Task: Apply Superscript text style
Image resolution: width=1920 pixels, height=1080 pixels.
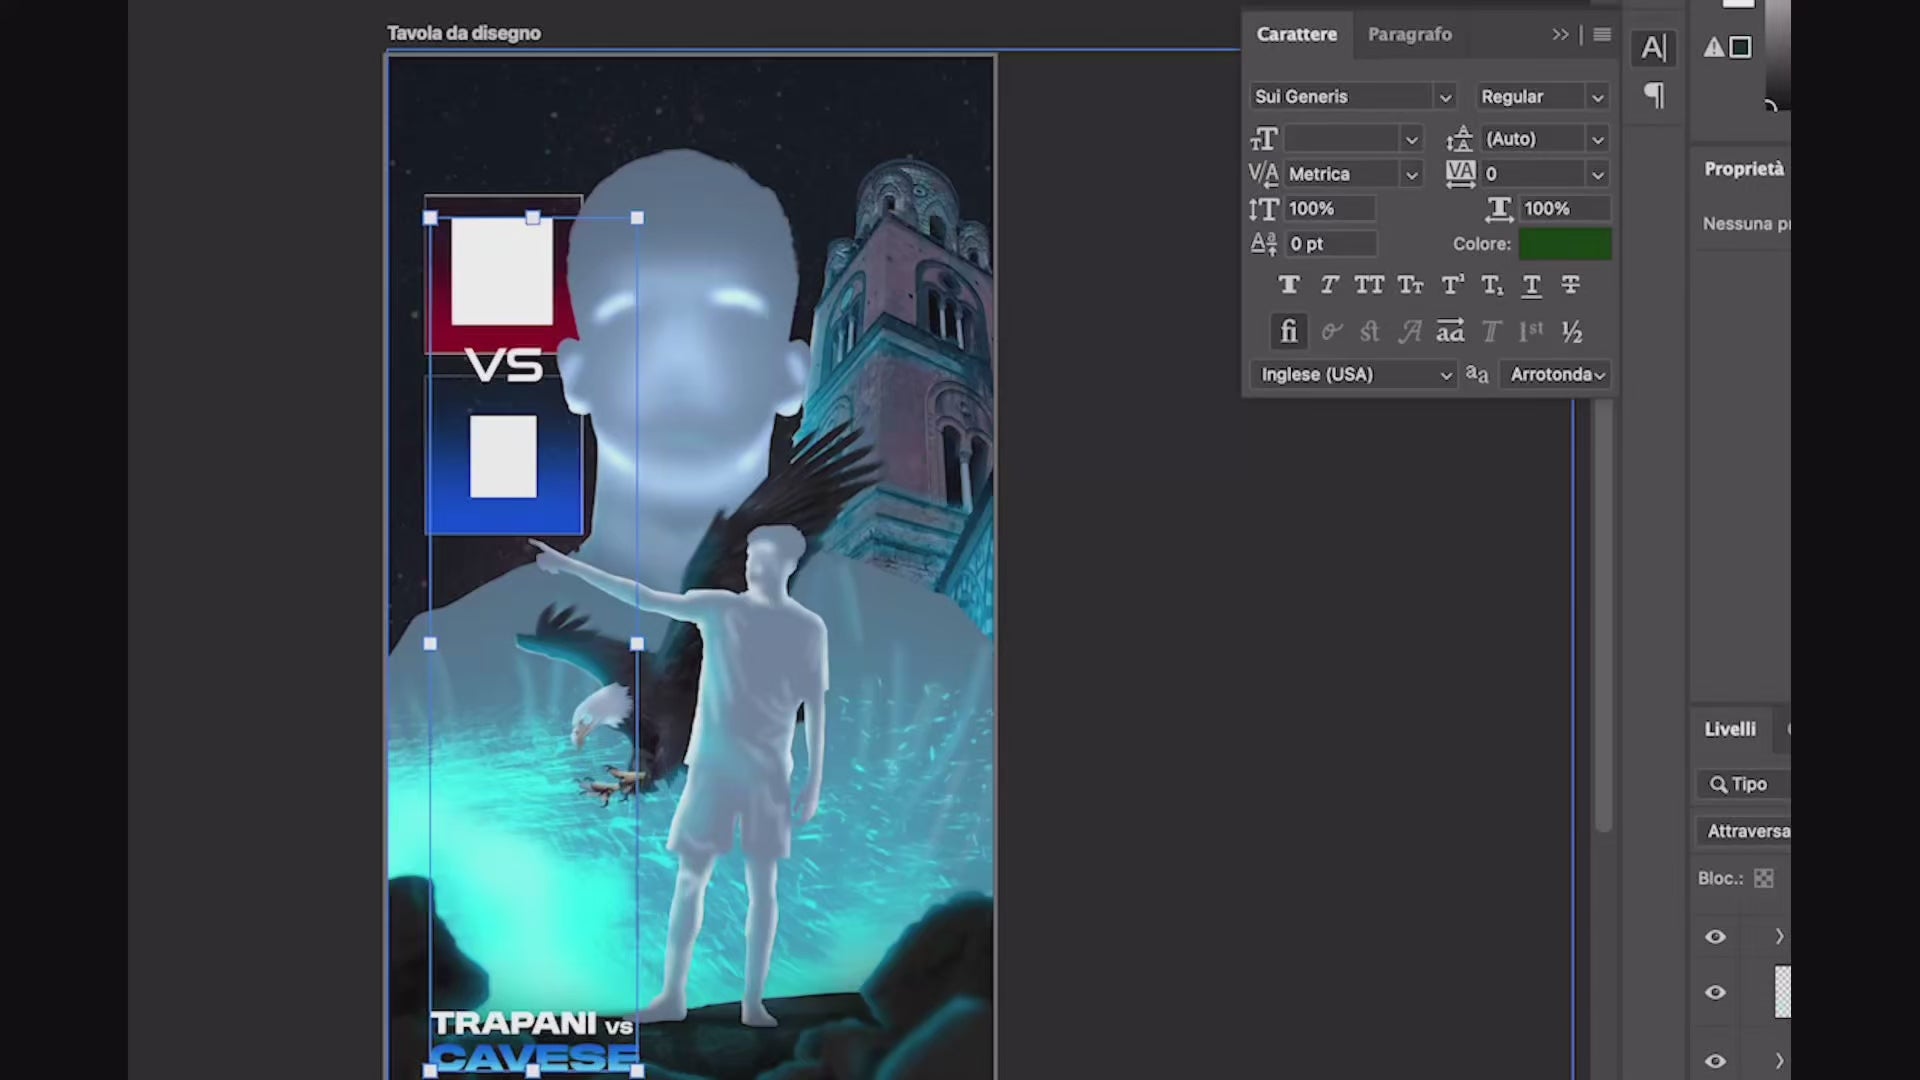Action: tap(1452, 286)
